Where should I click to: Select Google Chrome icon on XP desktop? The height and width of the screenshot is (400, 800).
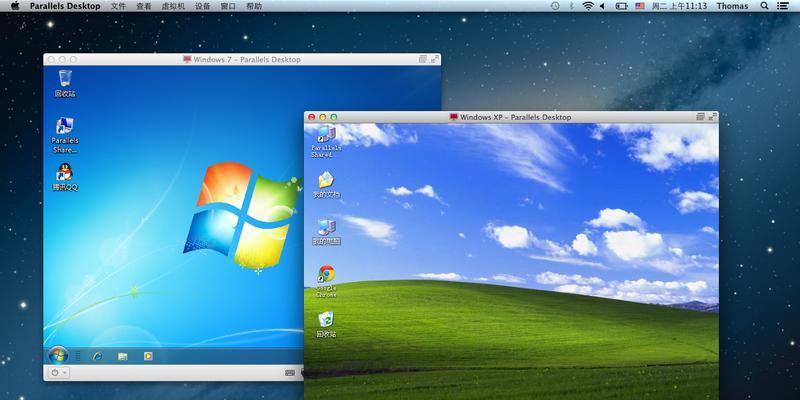327,281
